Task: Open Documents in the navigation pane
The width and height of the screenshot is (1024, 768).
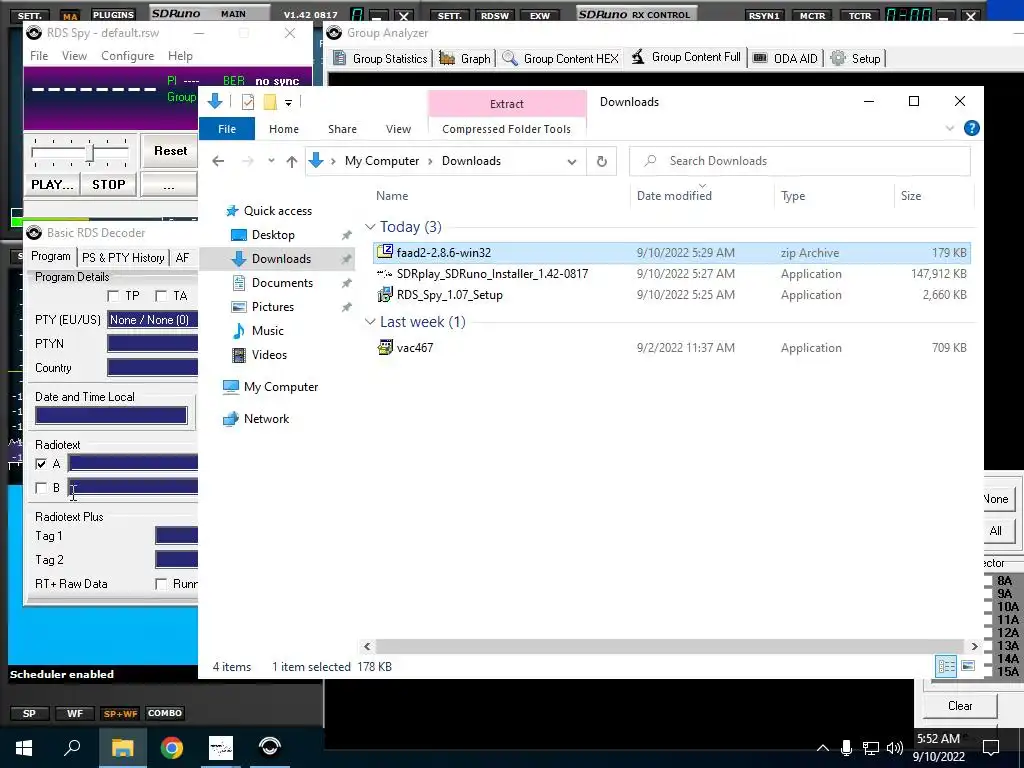Action: [x=282, y=283]
